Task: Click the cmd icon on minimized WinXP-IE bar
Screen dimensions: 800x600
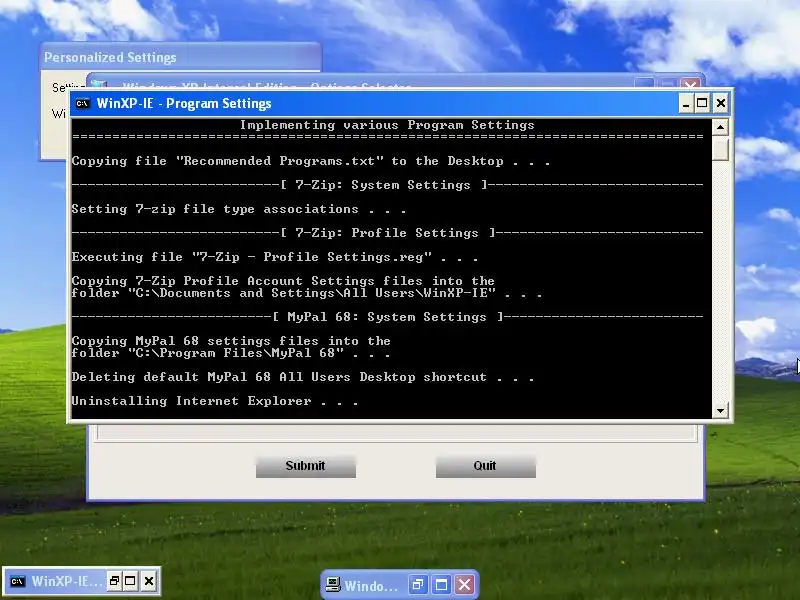Action: [17, 581]
